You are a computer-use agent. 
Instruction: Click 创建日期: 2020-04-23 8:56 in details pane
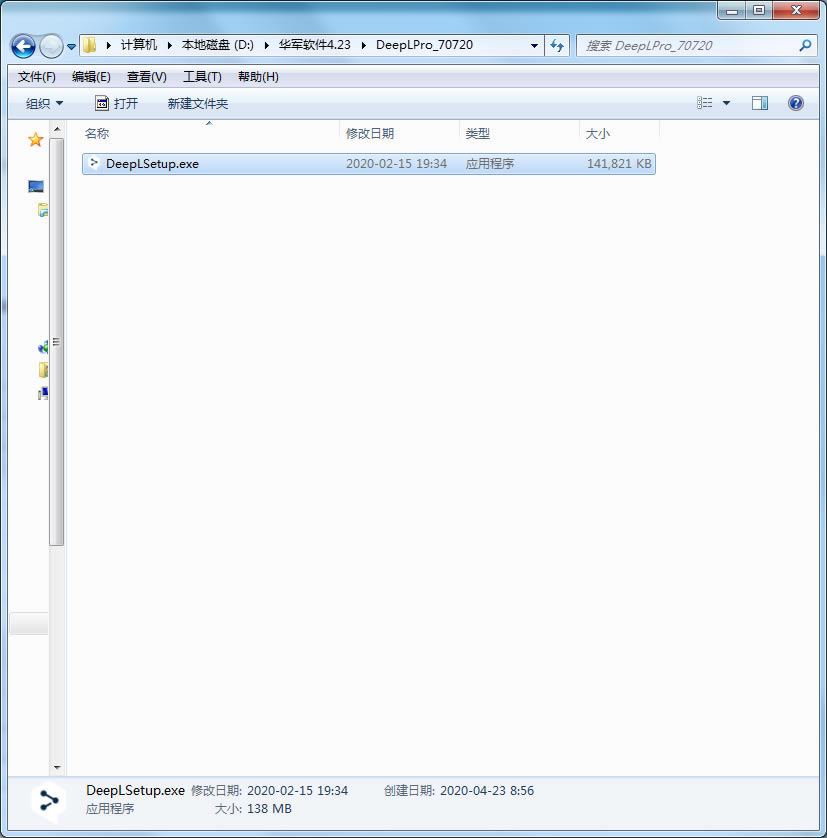pyautogui.click(x=459, y=790)
